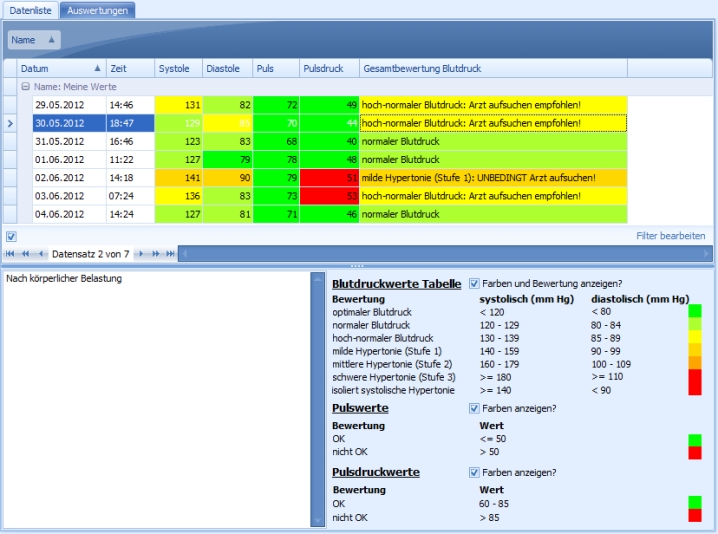Collapse the 'Name: Meine Werte' group

26,87
